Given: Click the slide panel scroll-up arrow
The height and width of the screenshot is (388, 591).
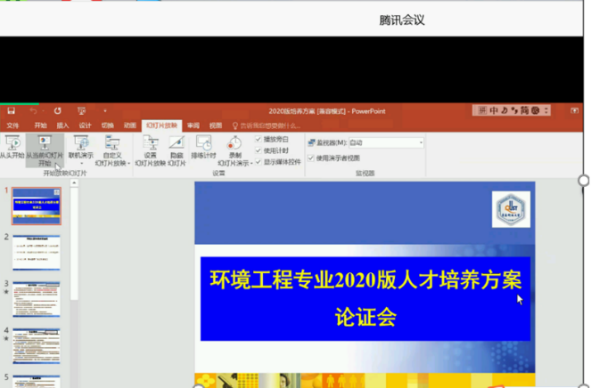Looking at the screenshot, I should 74,183.
